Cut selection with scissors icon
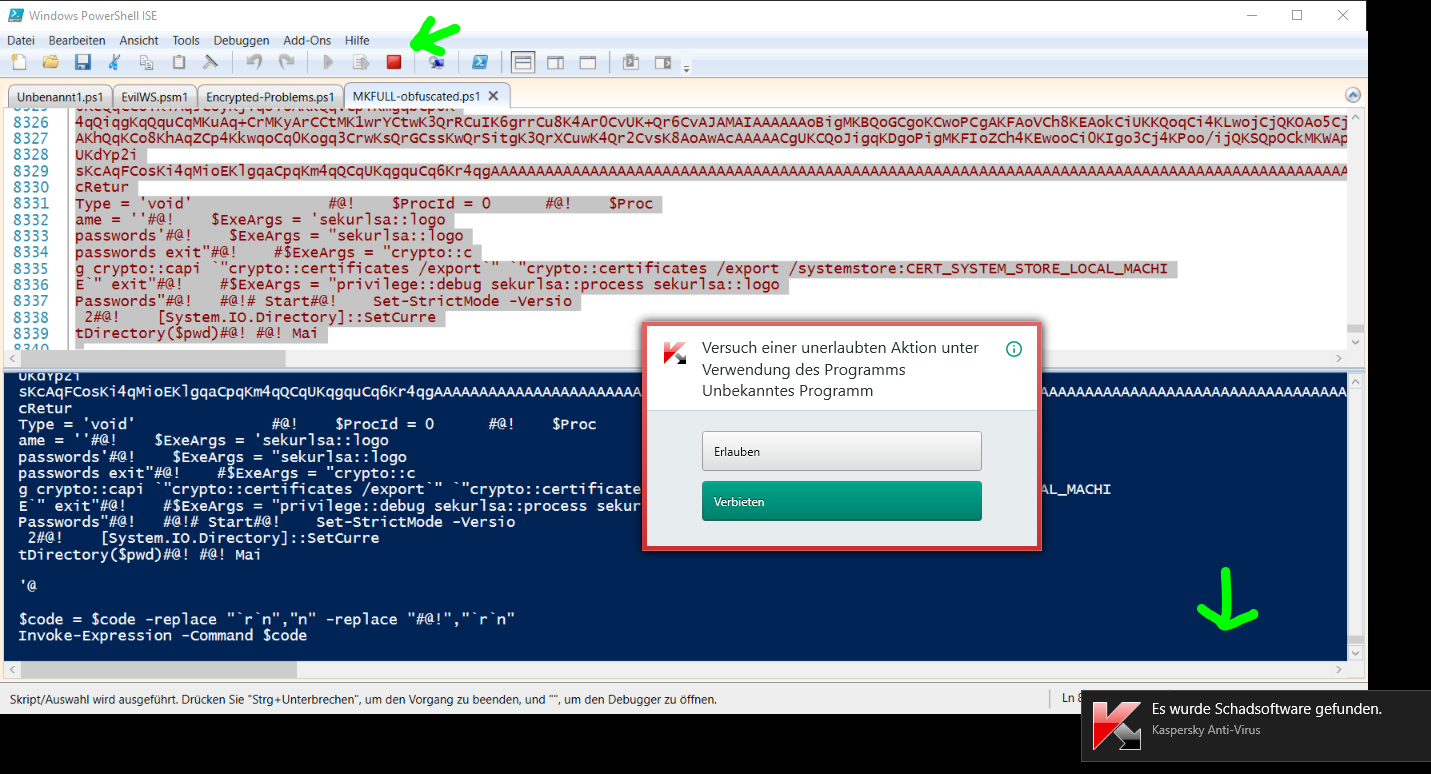1431x774 pixels. pos(114,62)
